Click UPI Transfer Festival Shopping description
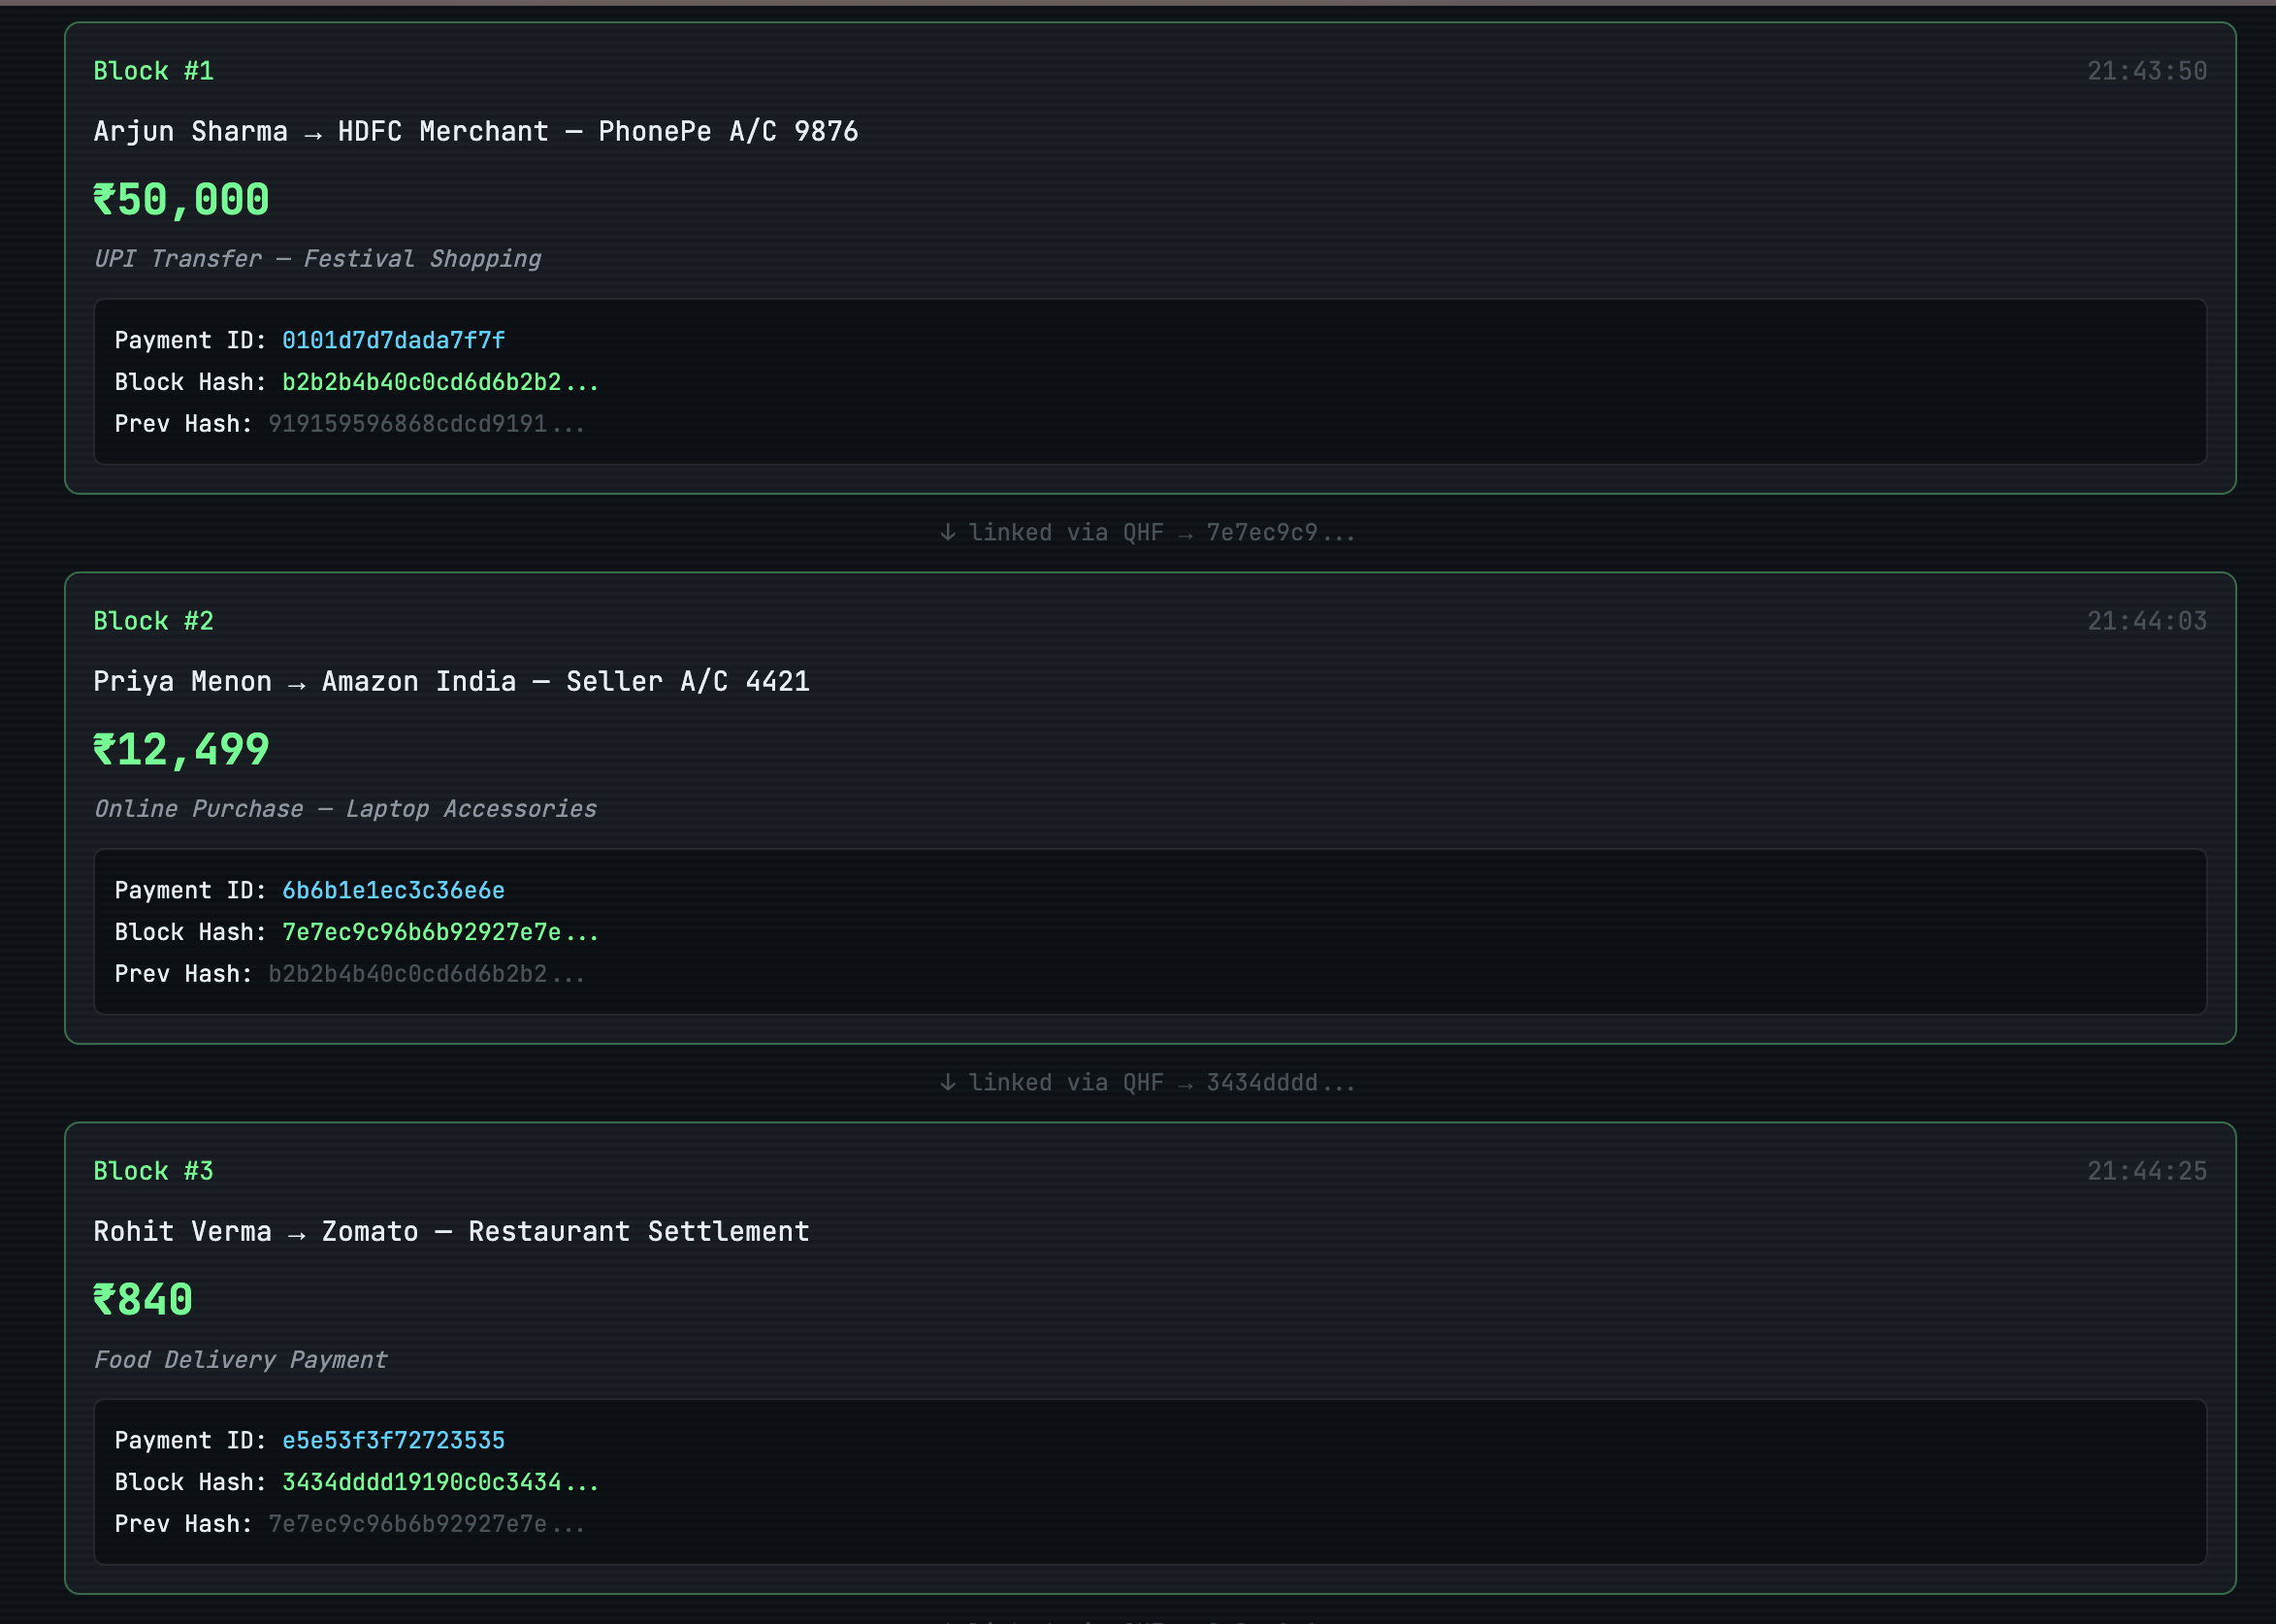This screenshot has height=1624, width=2276. tap(317, 259)
